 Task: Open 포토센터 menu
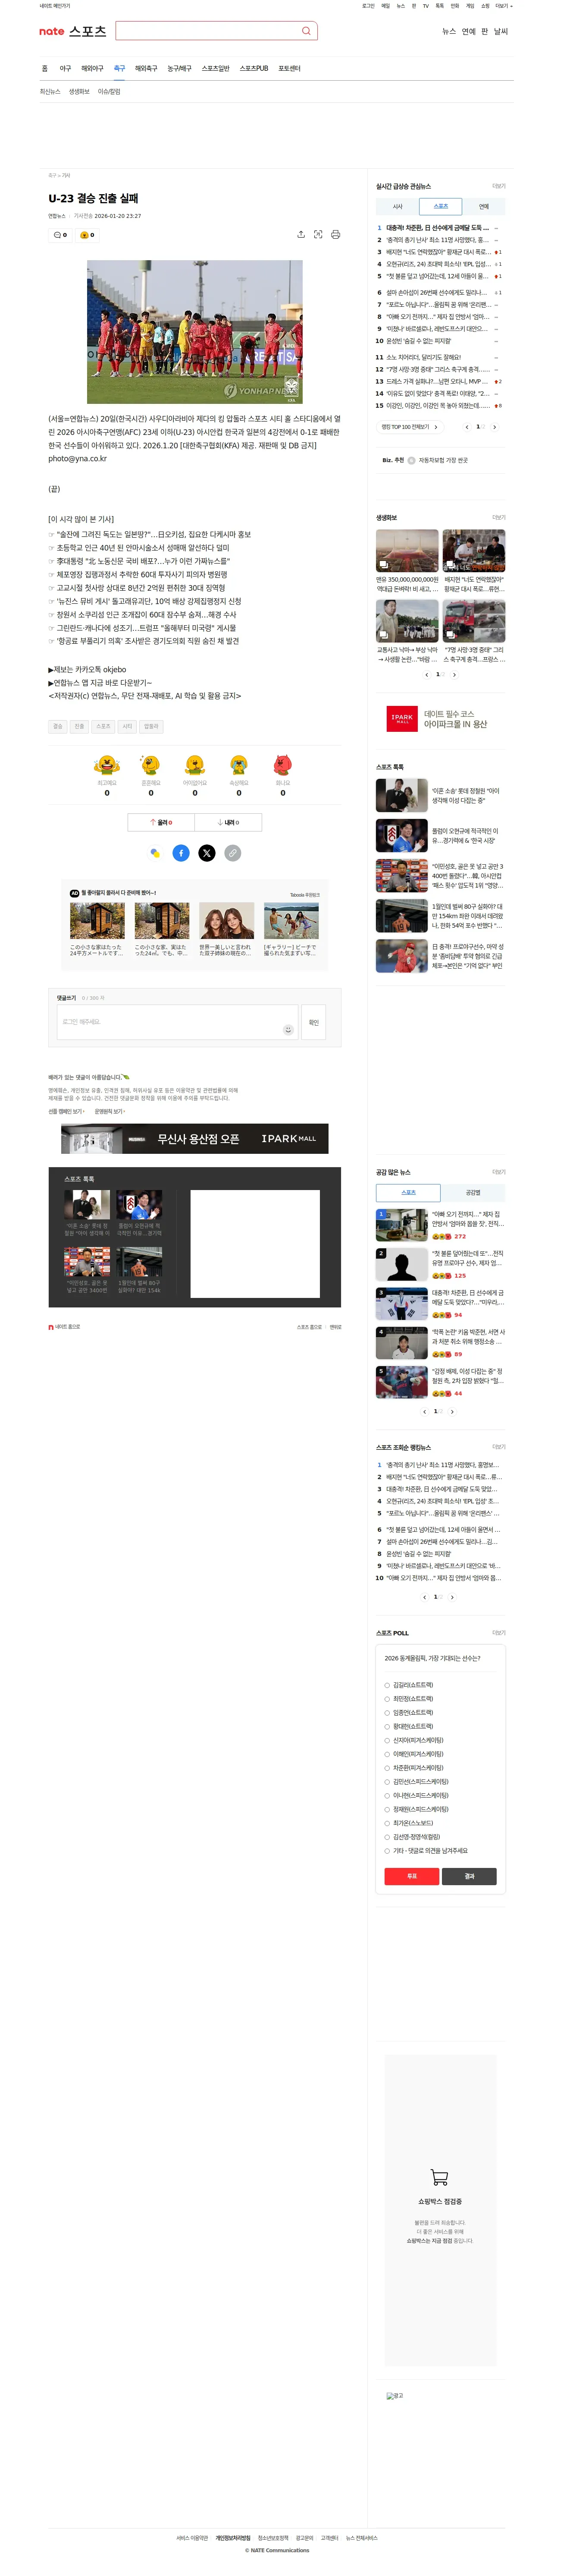coord(289,69)
